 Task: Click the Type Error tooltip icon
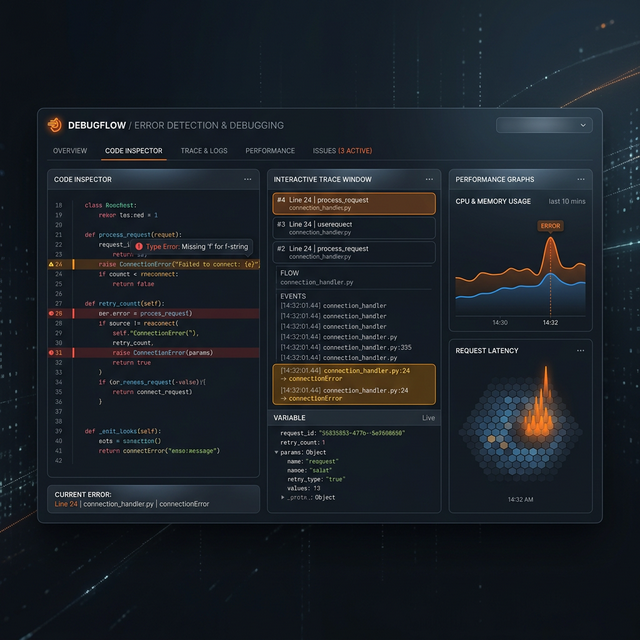140,246
